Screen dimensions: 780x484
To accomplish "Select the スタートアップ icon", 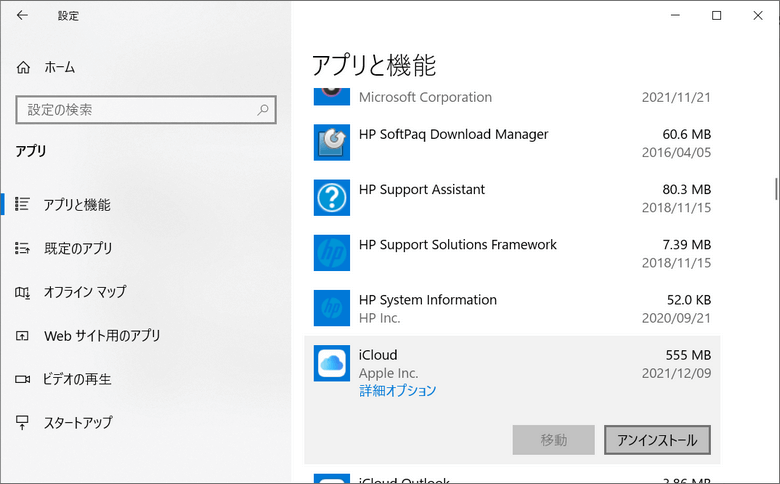I will click(22, 423).
